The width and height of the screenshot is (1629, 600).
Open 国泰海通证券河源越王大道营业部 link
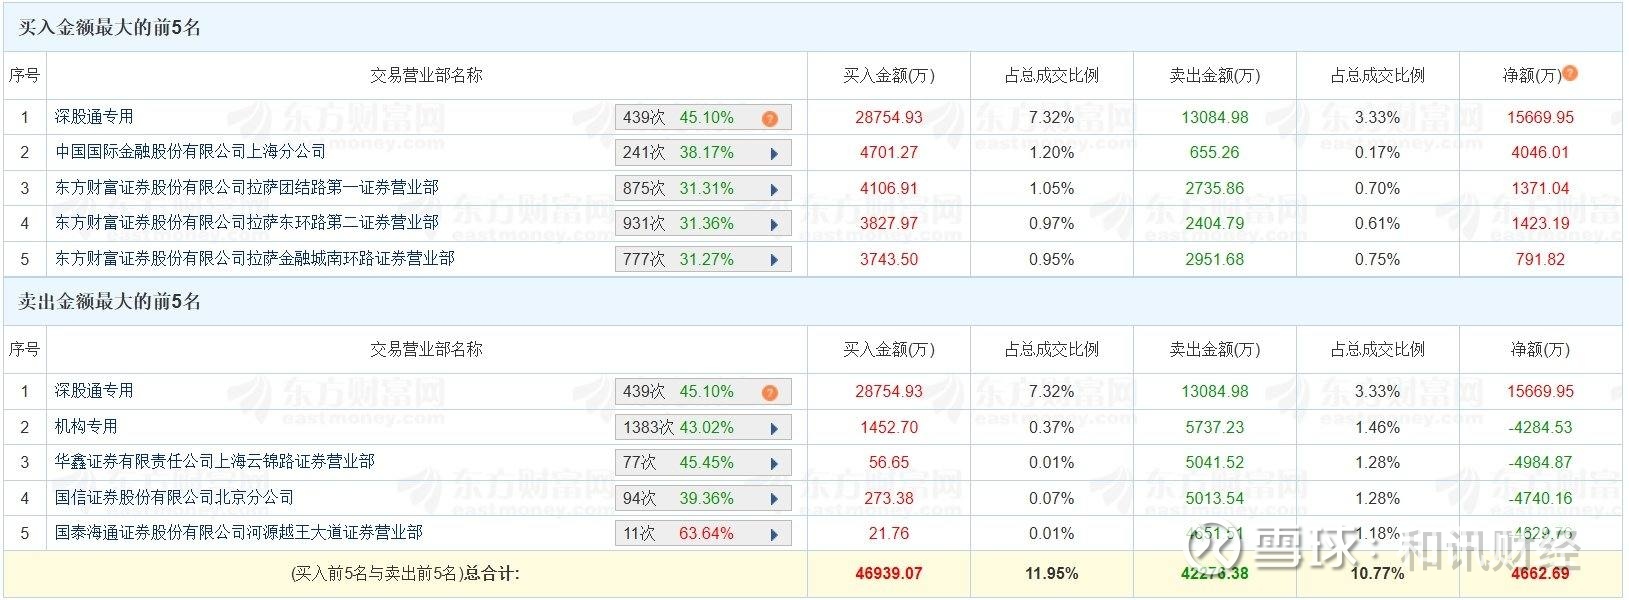pyautogui.click(x=238, y=533)
